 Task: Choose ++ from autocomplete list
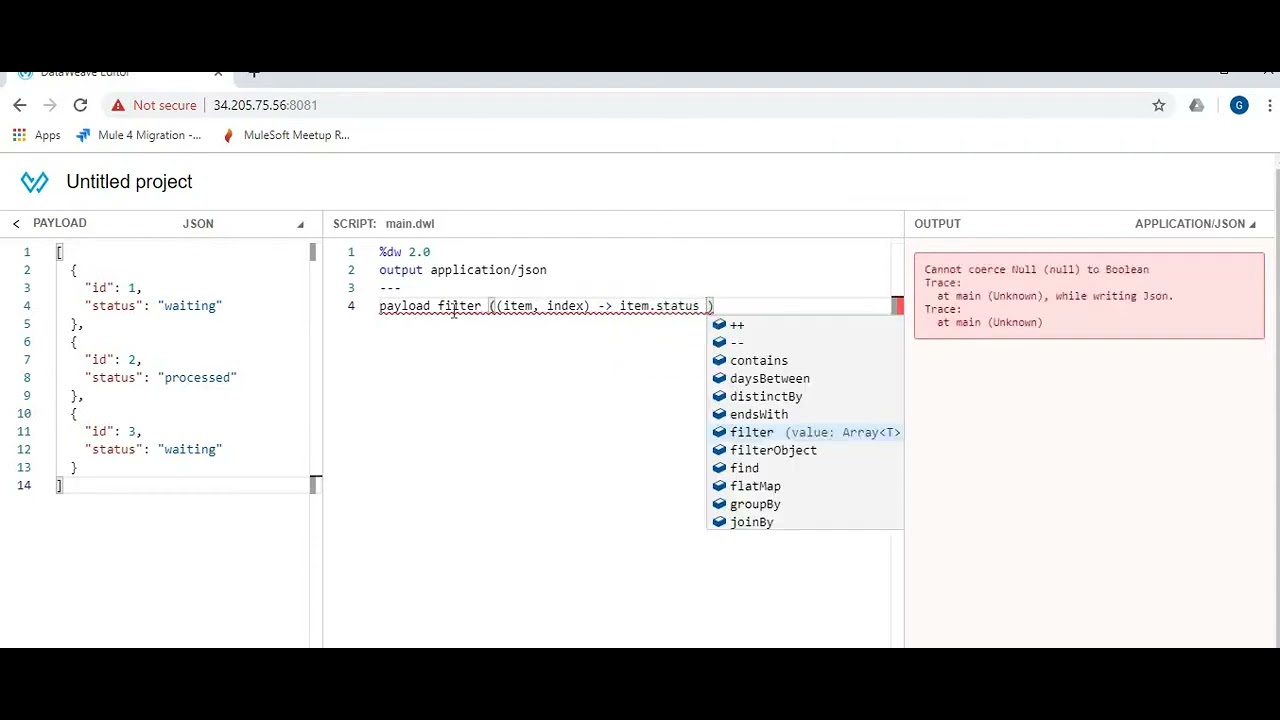pyautogui.click(x=806, y=325)
